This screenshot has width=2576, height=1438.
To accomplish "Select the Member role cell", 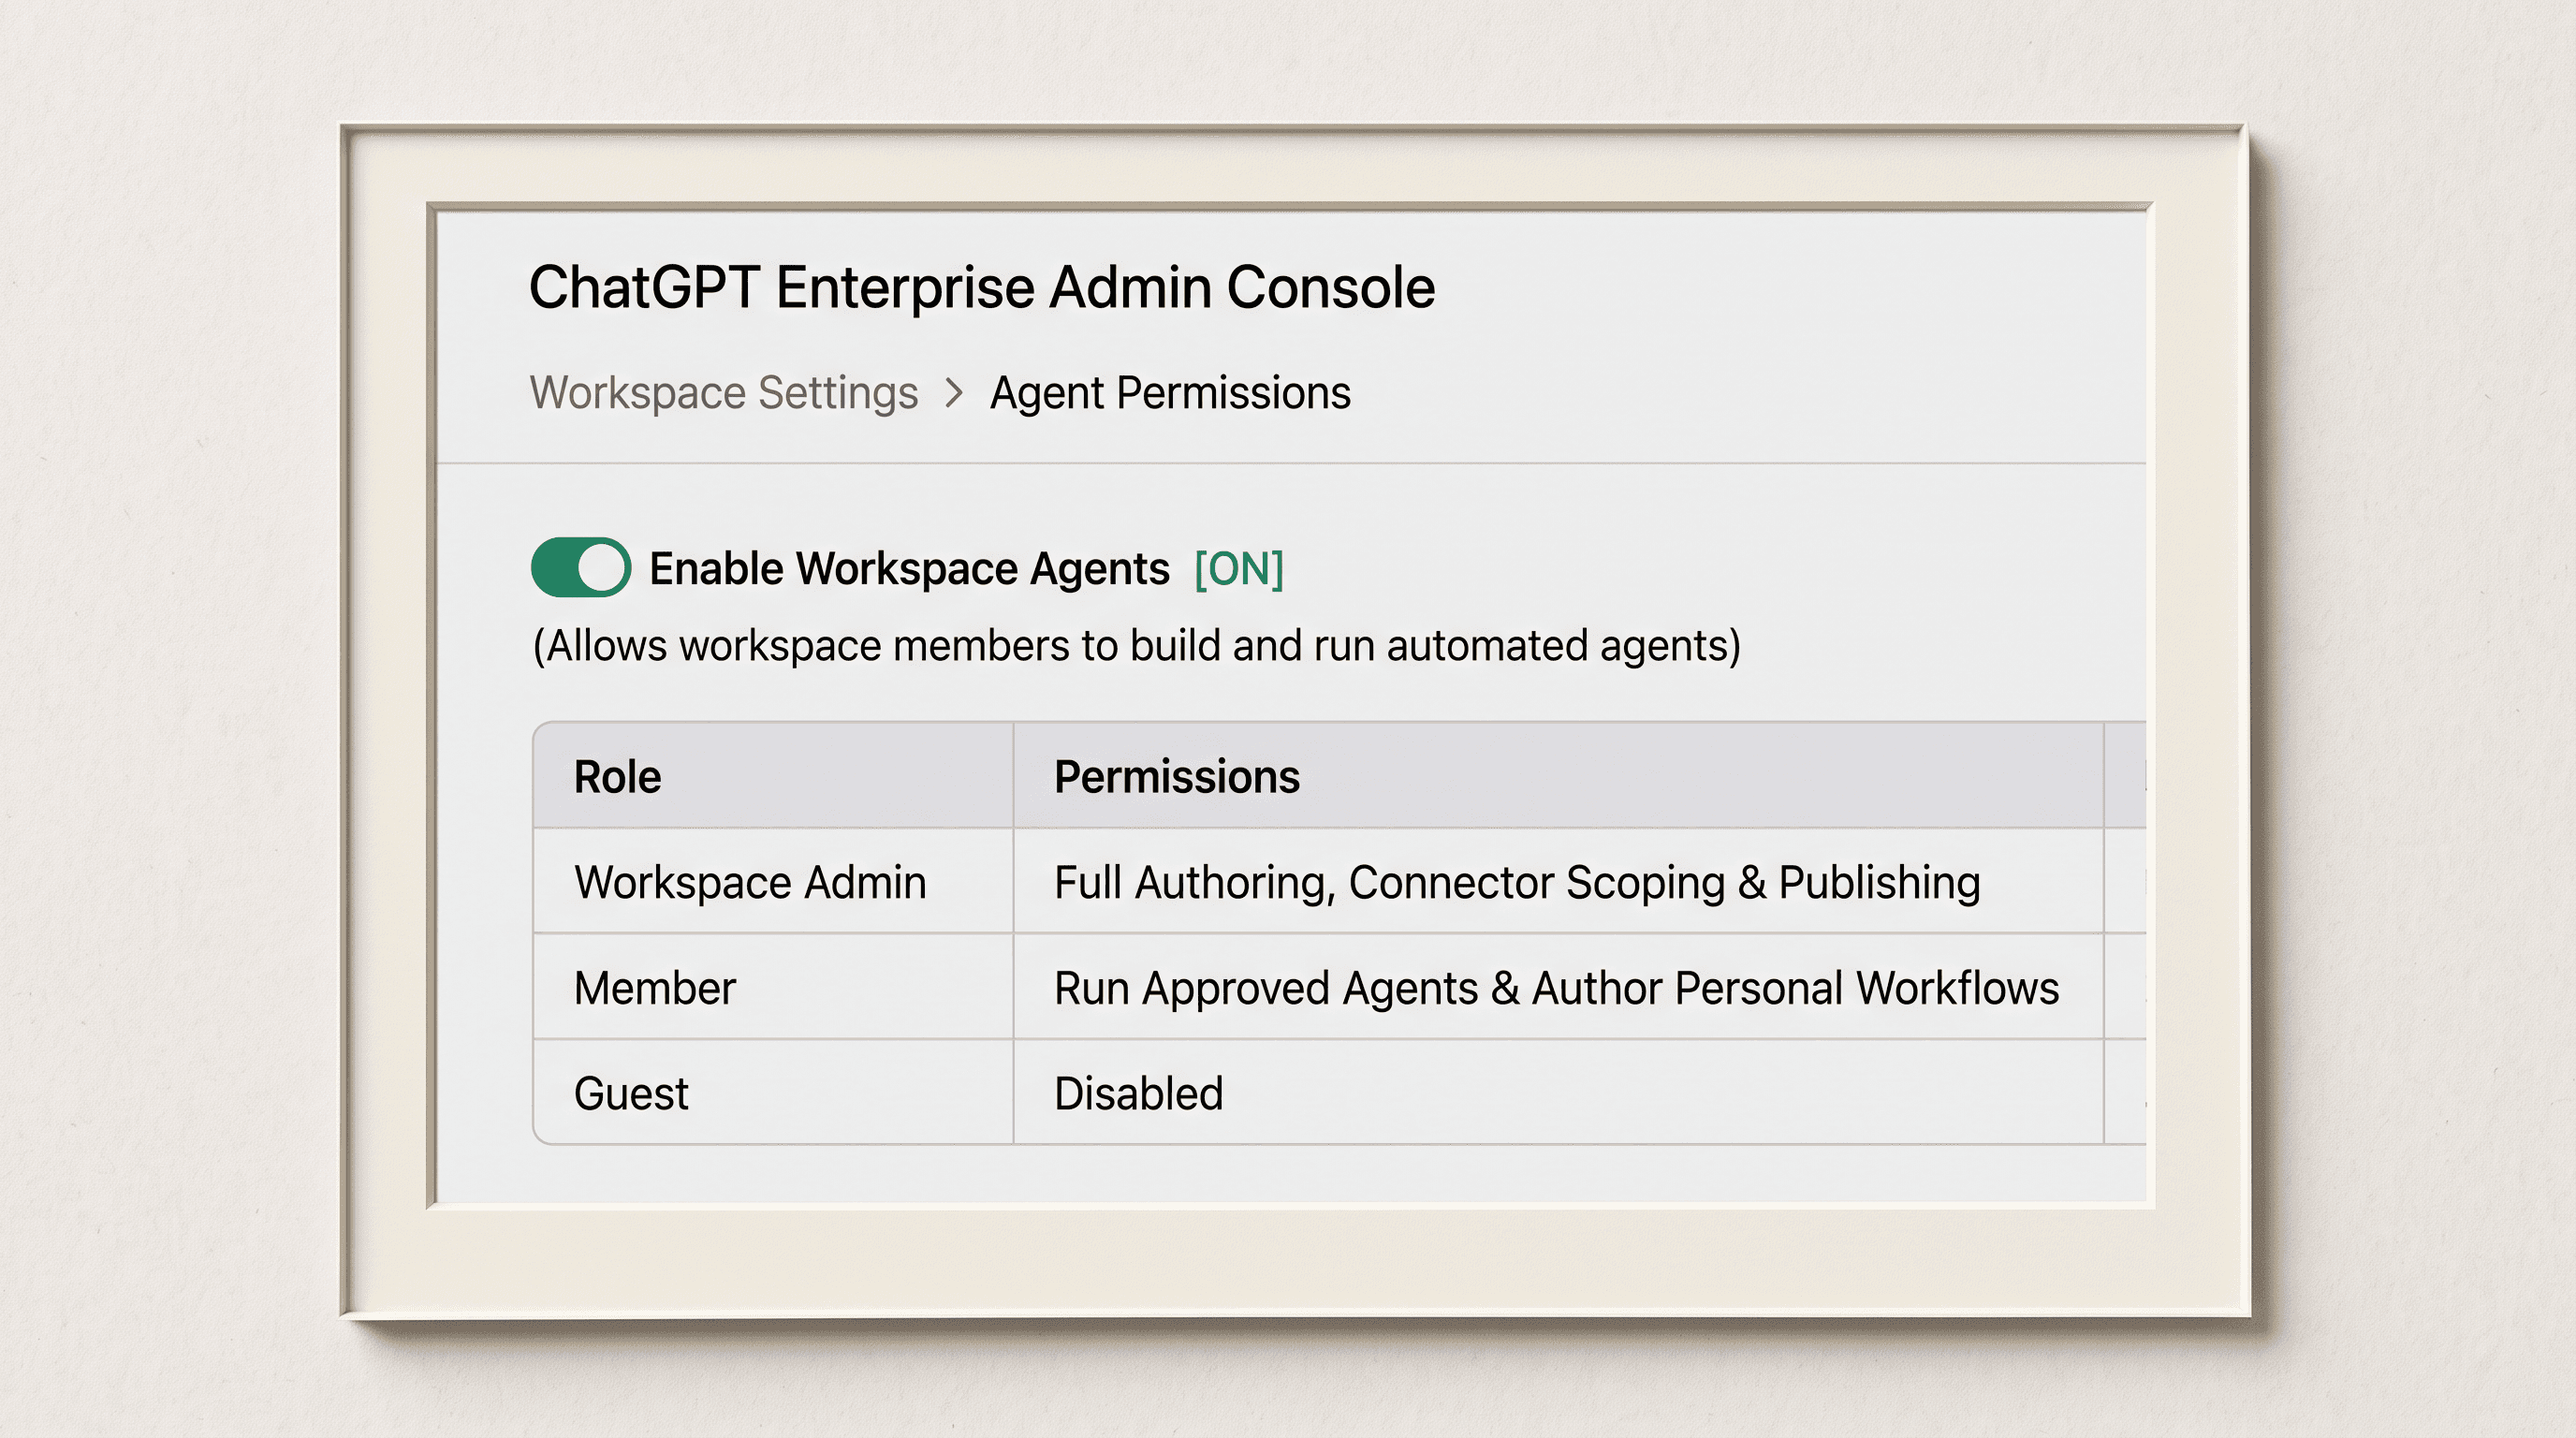I will (x=773, y=987).
